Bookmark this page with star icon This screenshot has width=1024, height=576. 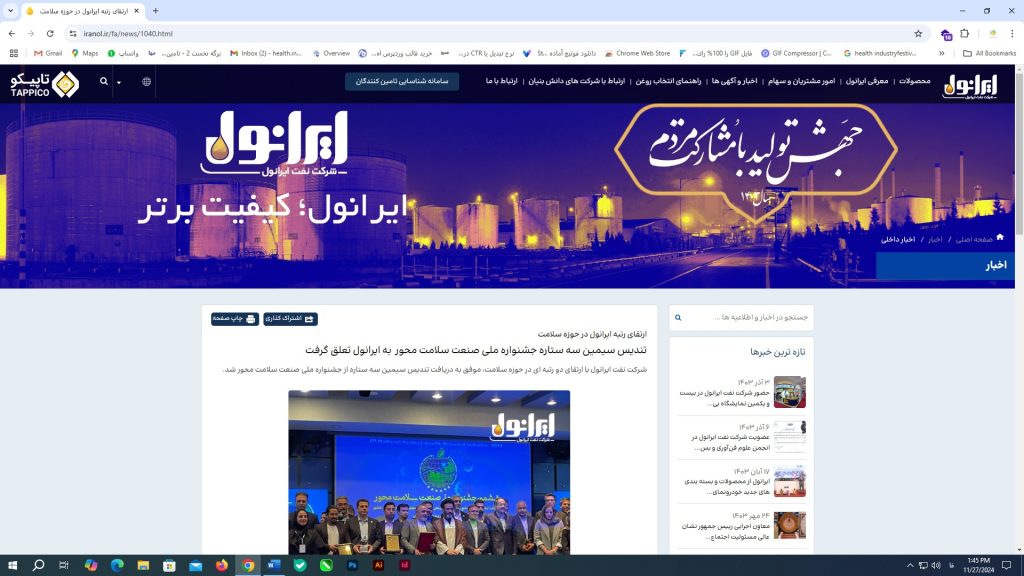918,33
